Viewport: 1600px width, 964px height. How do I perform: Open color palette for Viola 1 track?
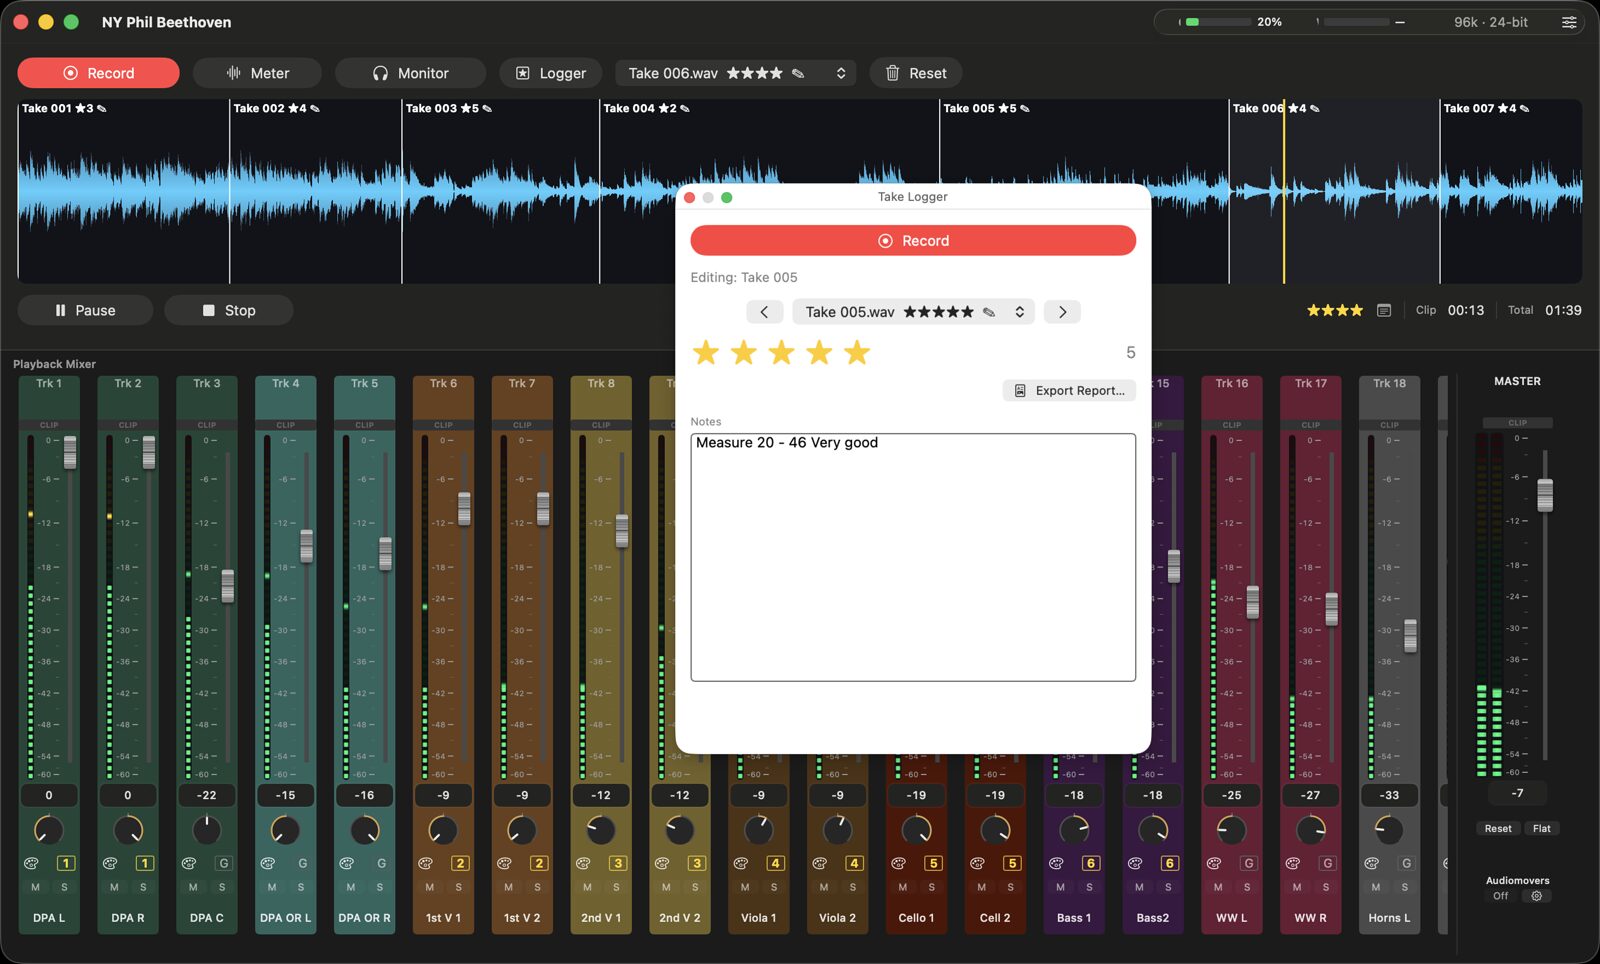tap(741, 863)
